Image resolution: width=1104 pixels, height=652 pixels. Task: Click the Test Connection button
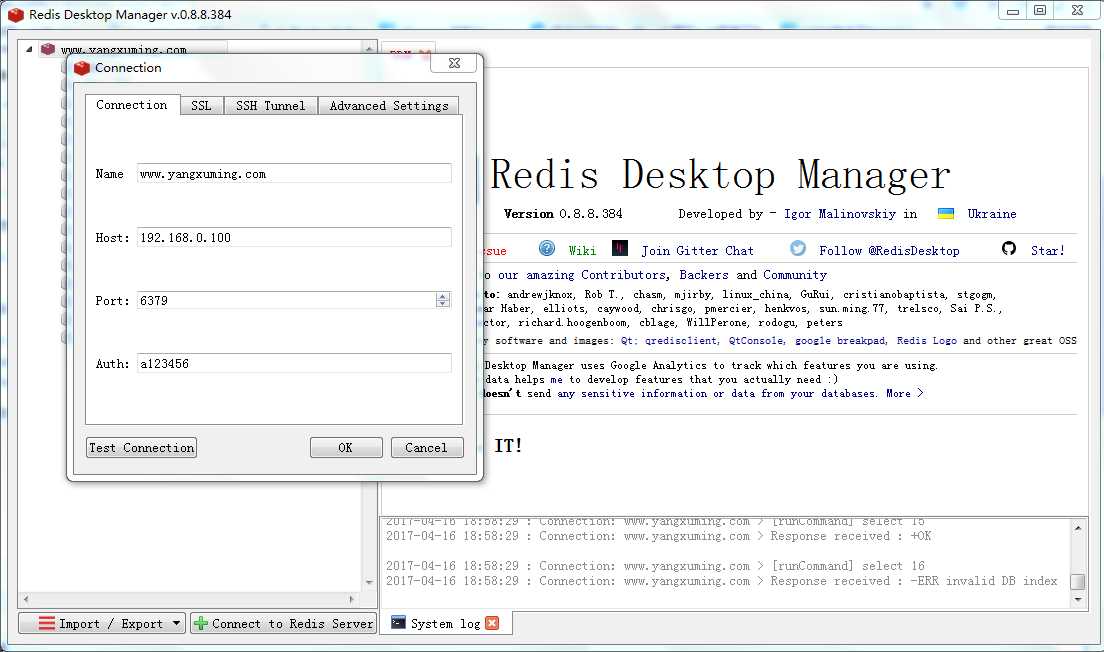(142, 448)
